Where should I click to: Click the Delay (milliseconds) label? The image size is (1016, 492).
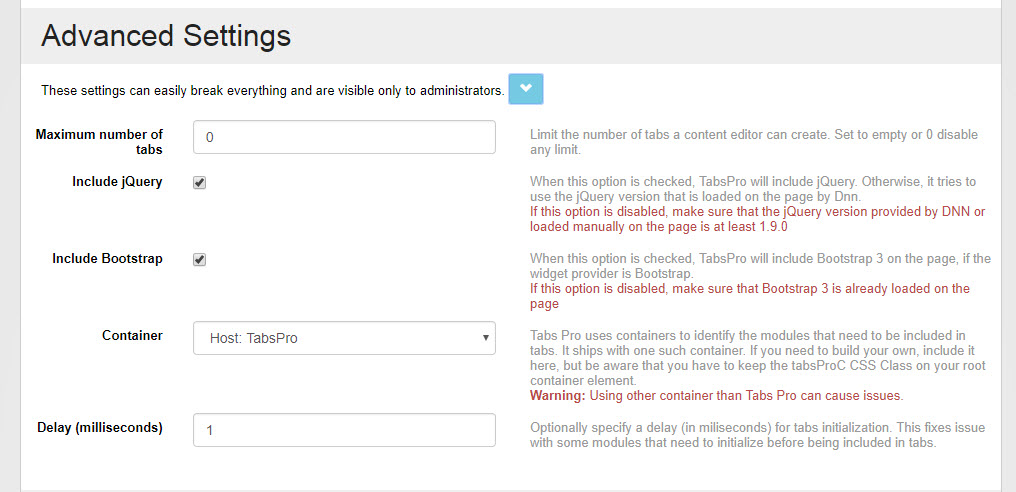pyautogui.click(x=98, y=428)
